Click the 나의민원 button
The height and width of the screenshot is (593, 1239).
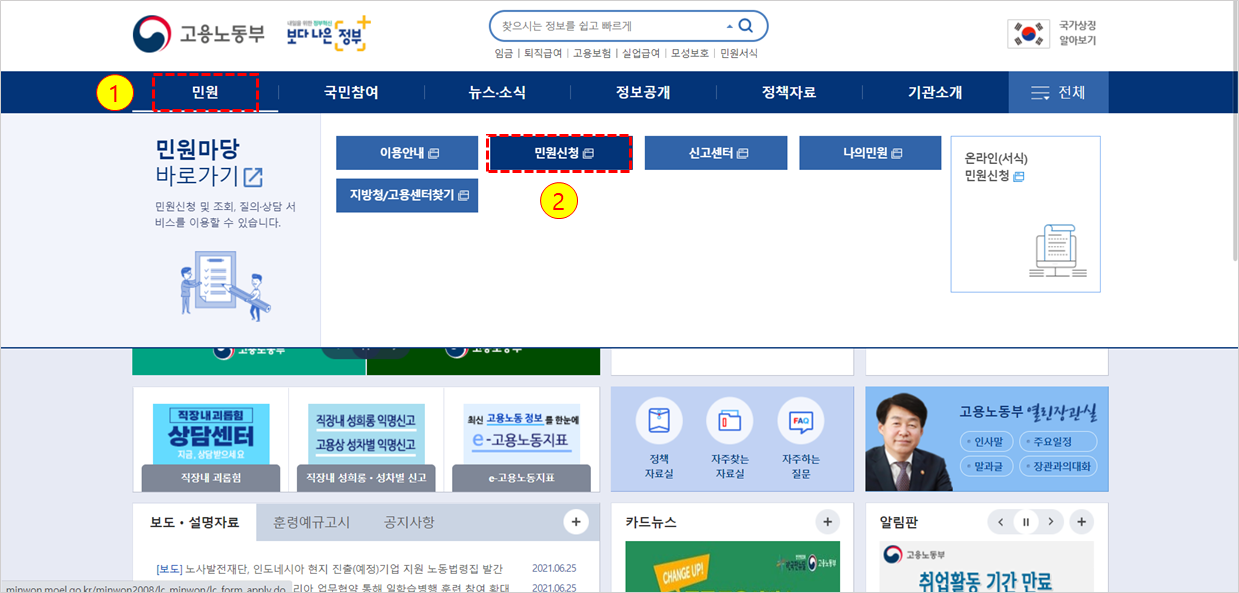coord(871,153)
